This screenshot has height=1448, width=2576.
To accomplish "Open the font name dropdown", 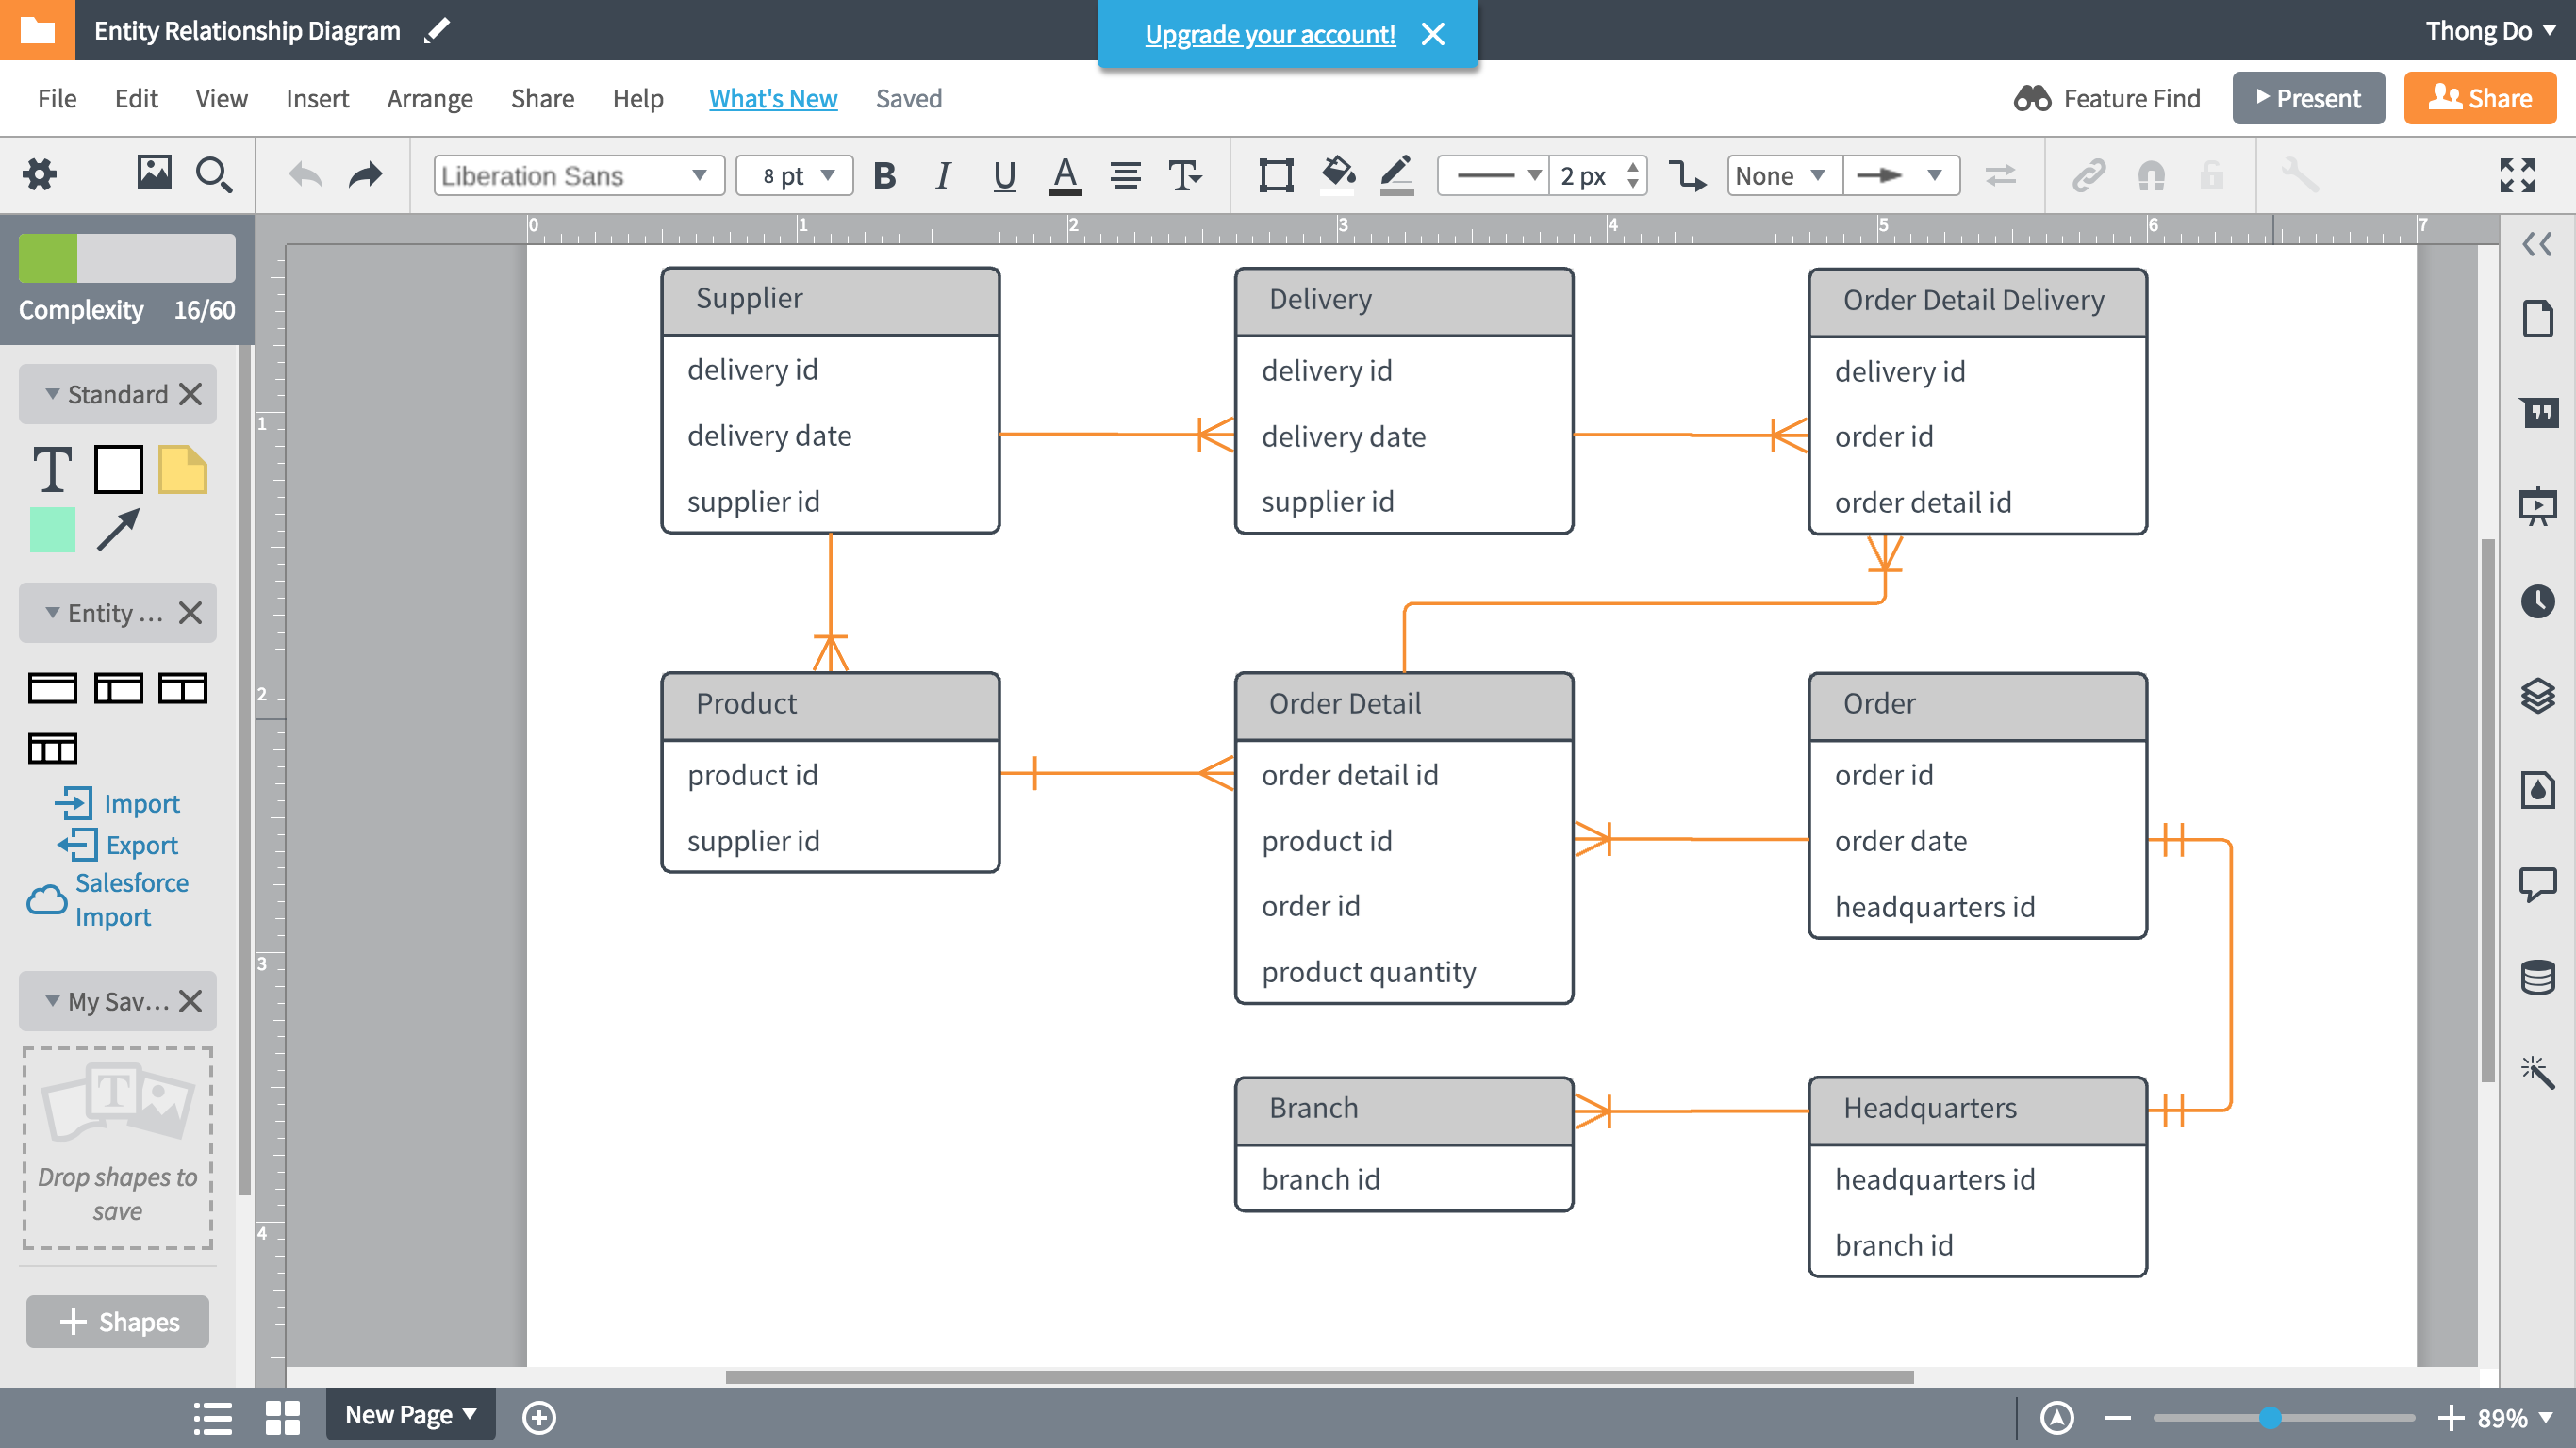I will tap(575, 173).
